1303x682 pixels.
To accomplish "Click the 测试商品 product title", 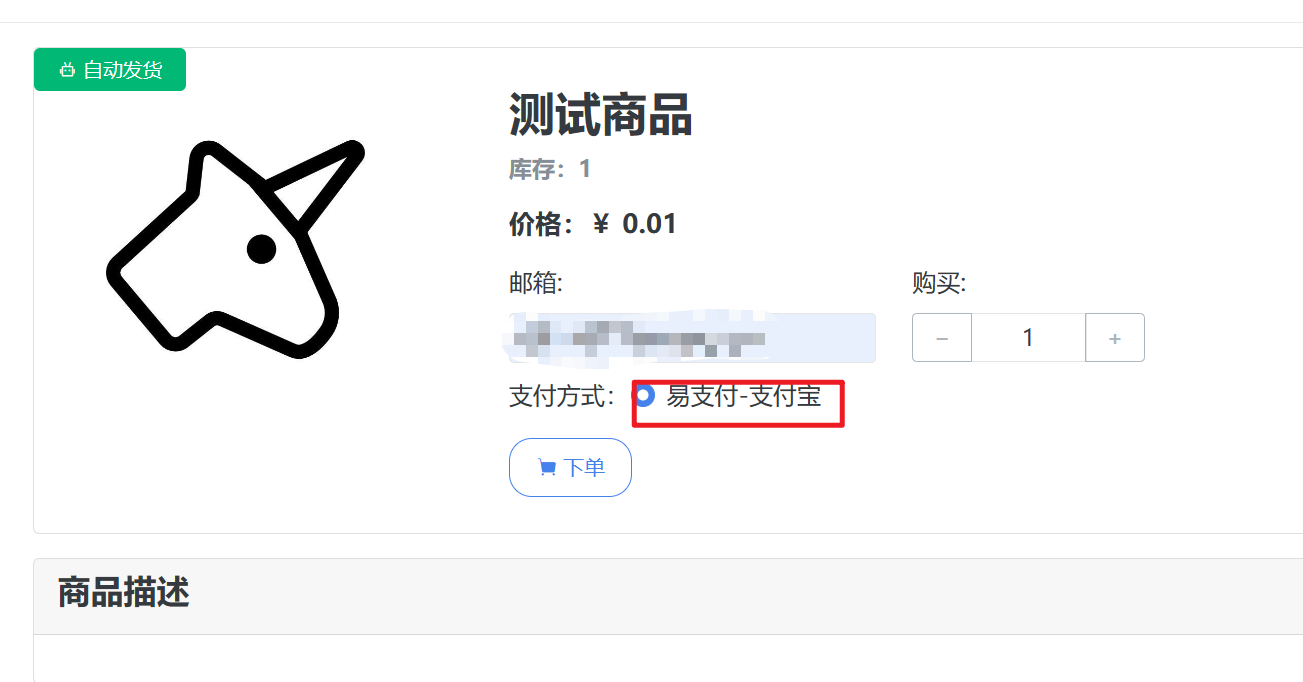I will 601,115.
